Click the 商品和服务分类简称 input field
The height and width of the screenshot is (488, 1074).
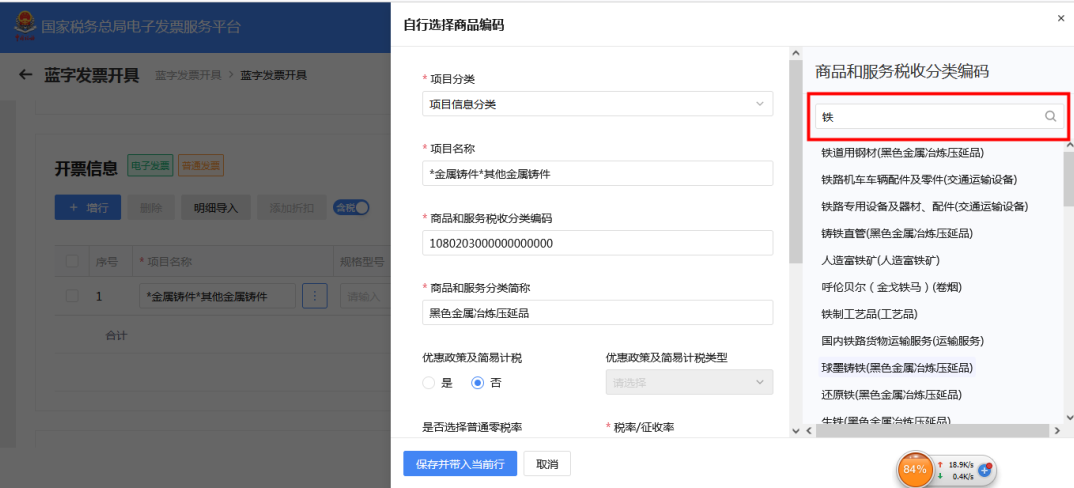point(597,313)
